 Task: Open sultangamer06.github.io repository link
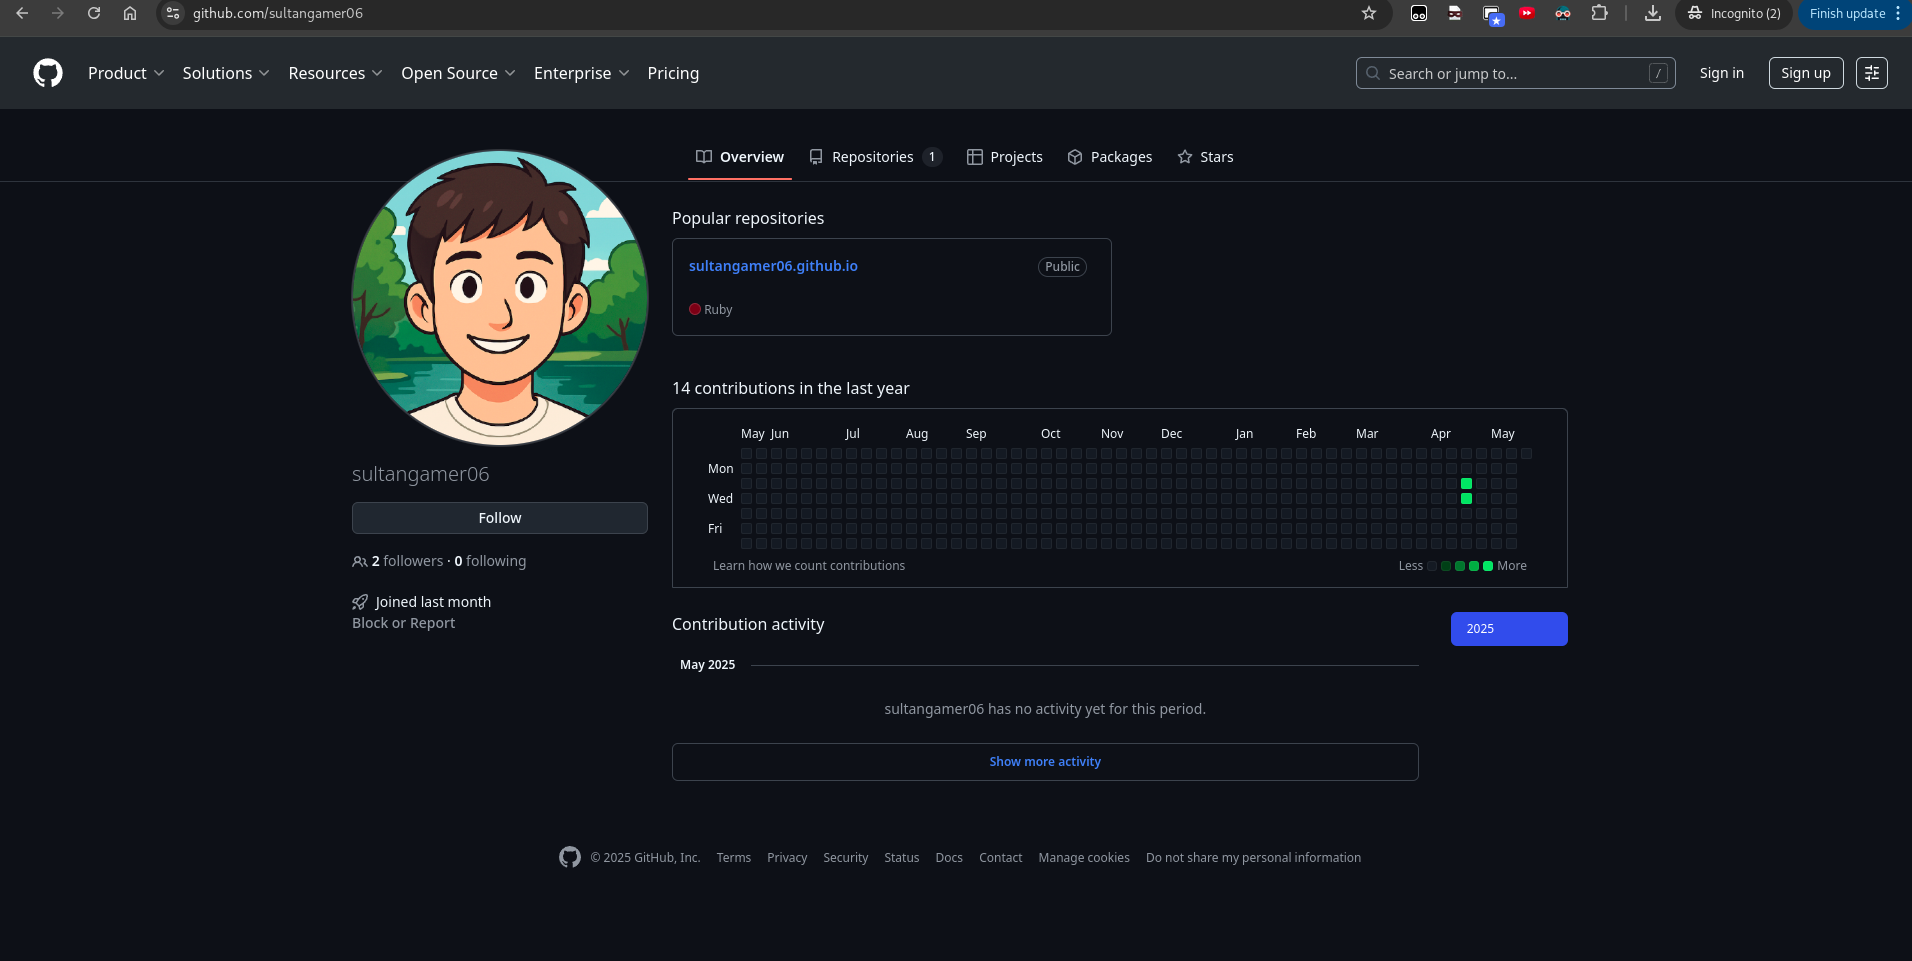pyautogui.click(x=773, y=266)
